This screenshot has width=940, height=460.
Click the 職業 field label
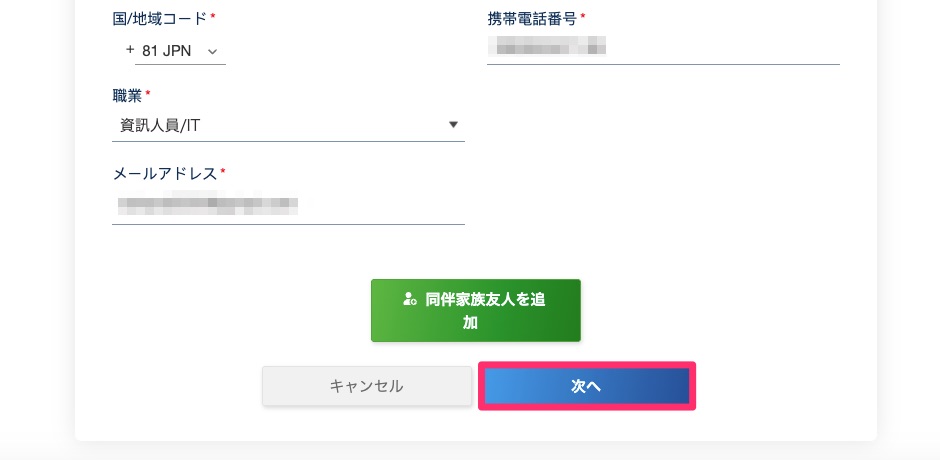click(x=127, y=95)
